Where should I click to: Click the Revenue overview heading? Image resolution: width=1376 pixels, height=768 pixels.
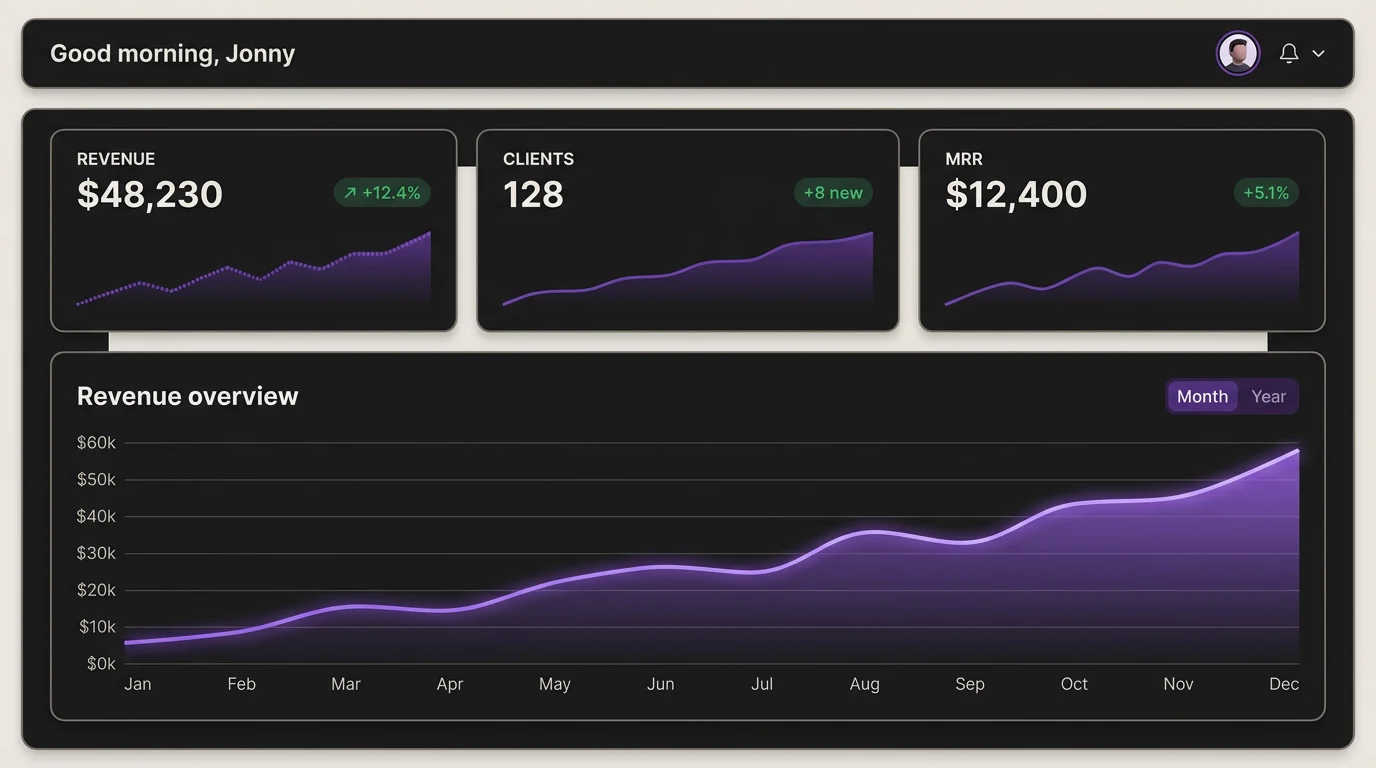187,396
